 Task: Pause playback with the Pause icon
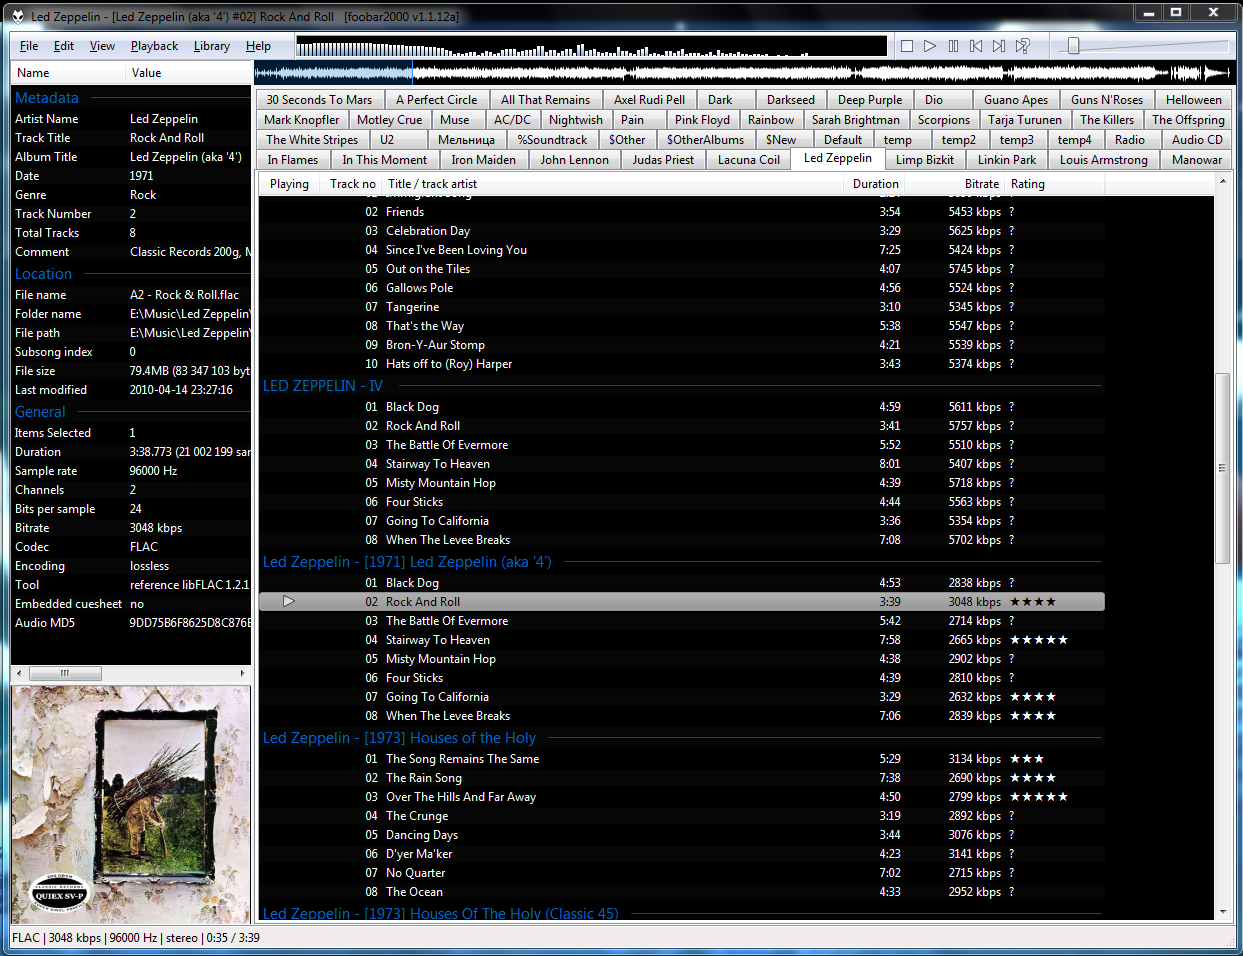953,46
